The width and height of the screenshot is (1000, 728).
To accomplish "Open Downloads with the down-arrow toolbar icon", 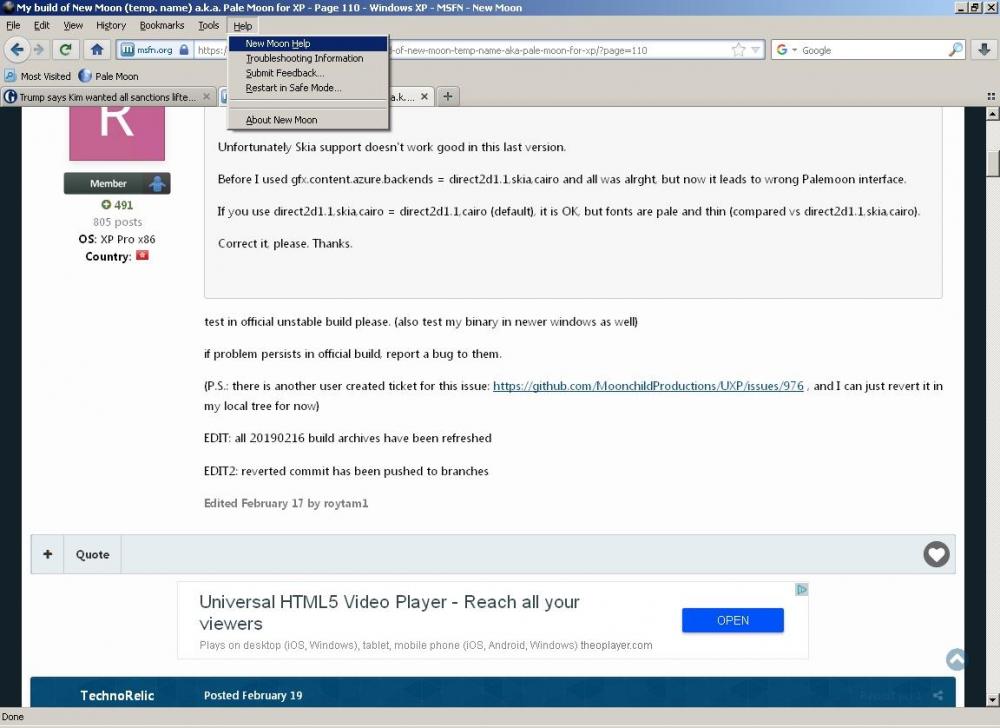I will [x=983, y=50].
